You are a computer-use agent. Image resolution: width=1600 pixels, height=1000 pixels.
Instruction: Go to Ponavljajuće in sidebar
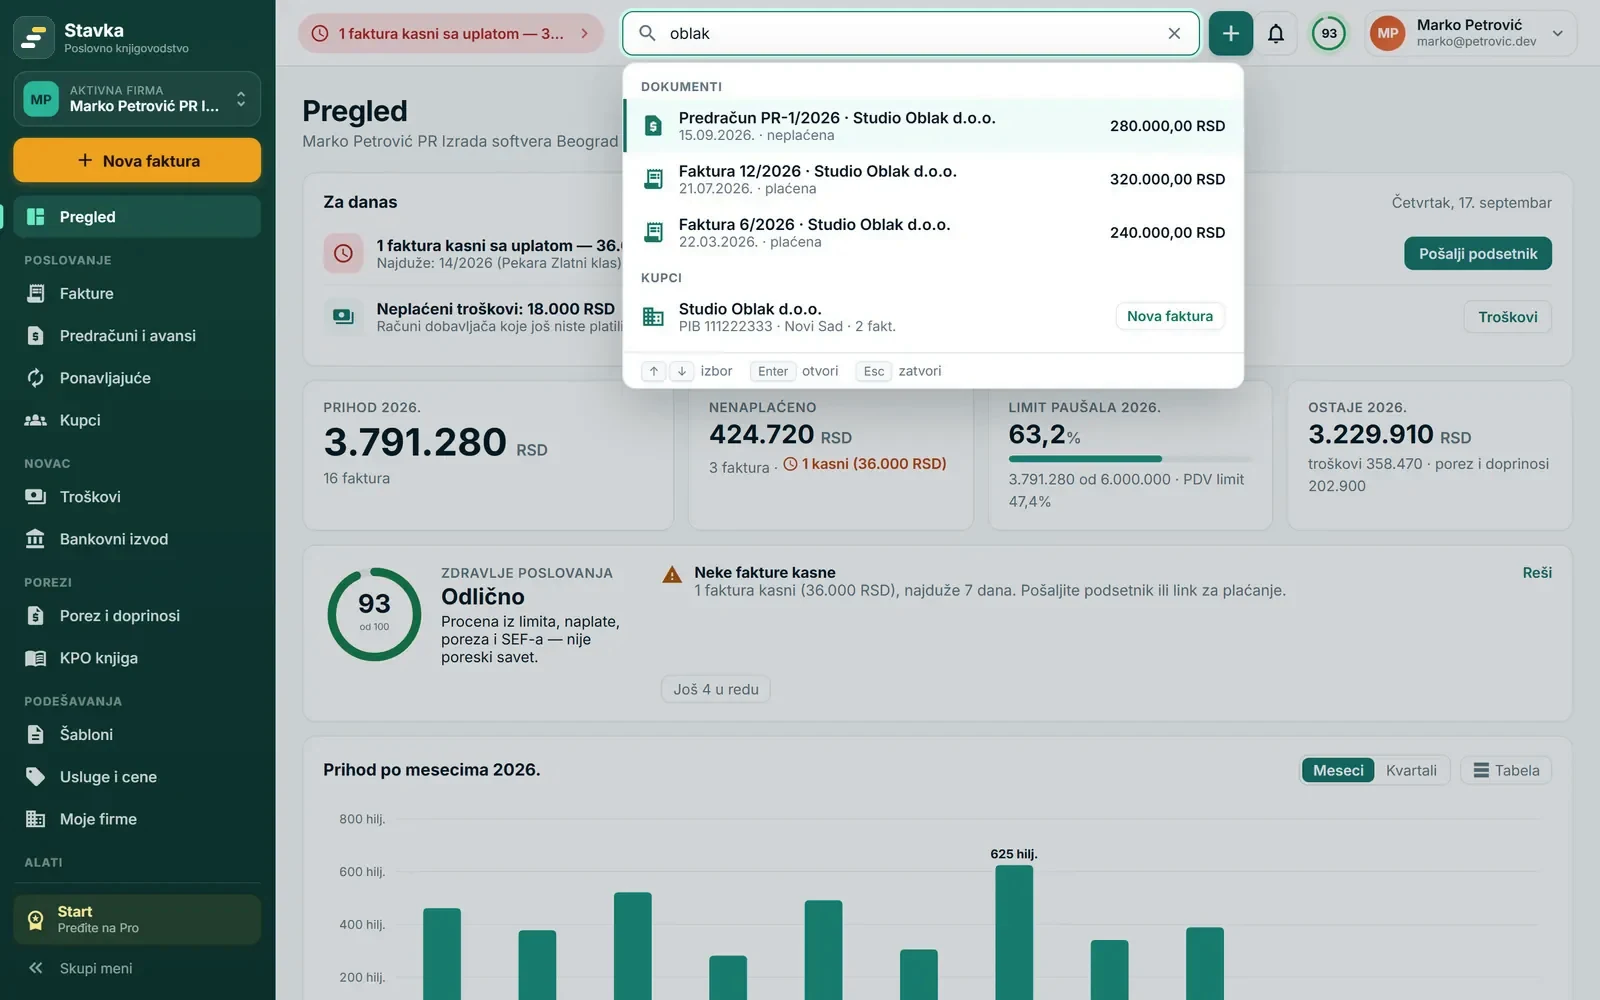(137, 378)
